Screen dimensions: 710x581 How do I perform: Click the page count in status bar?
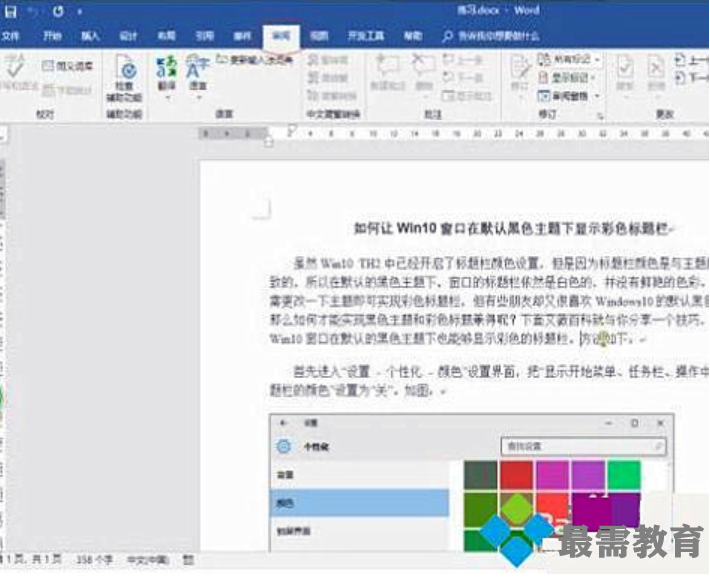point(31,559)
